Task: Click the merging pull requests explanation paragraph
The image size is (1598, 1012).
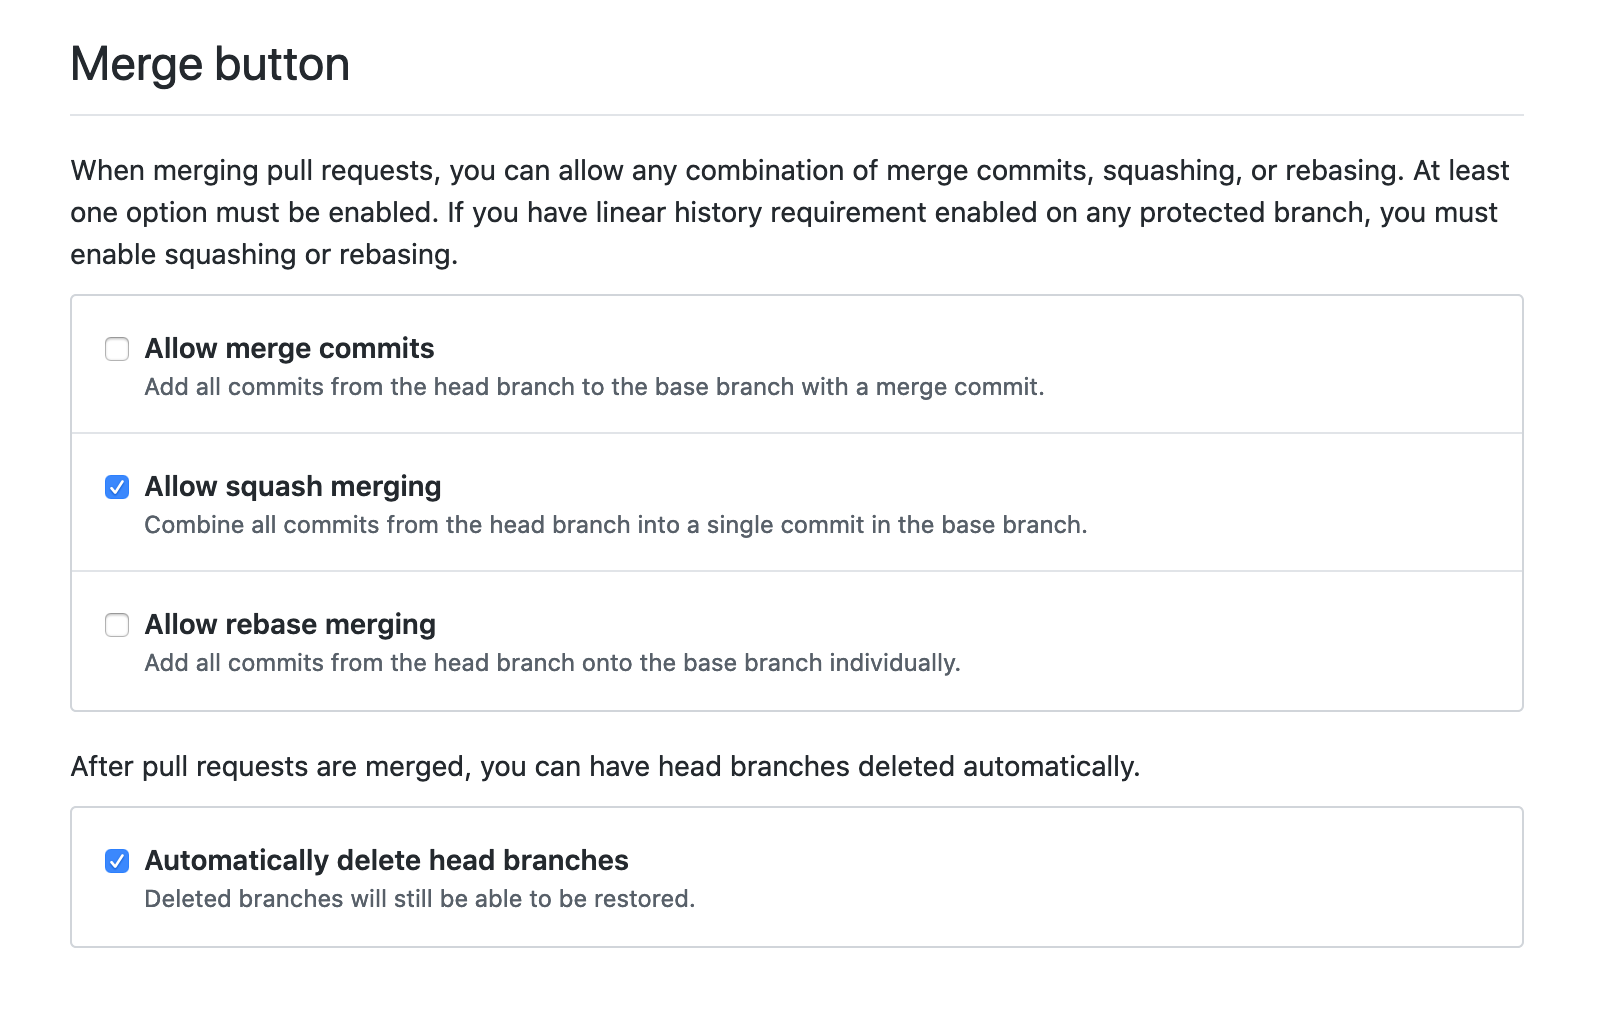Action: pos(789,212)
